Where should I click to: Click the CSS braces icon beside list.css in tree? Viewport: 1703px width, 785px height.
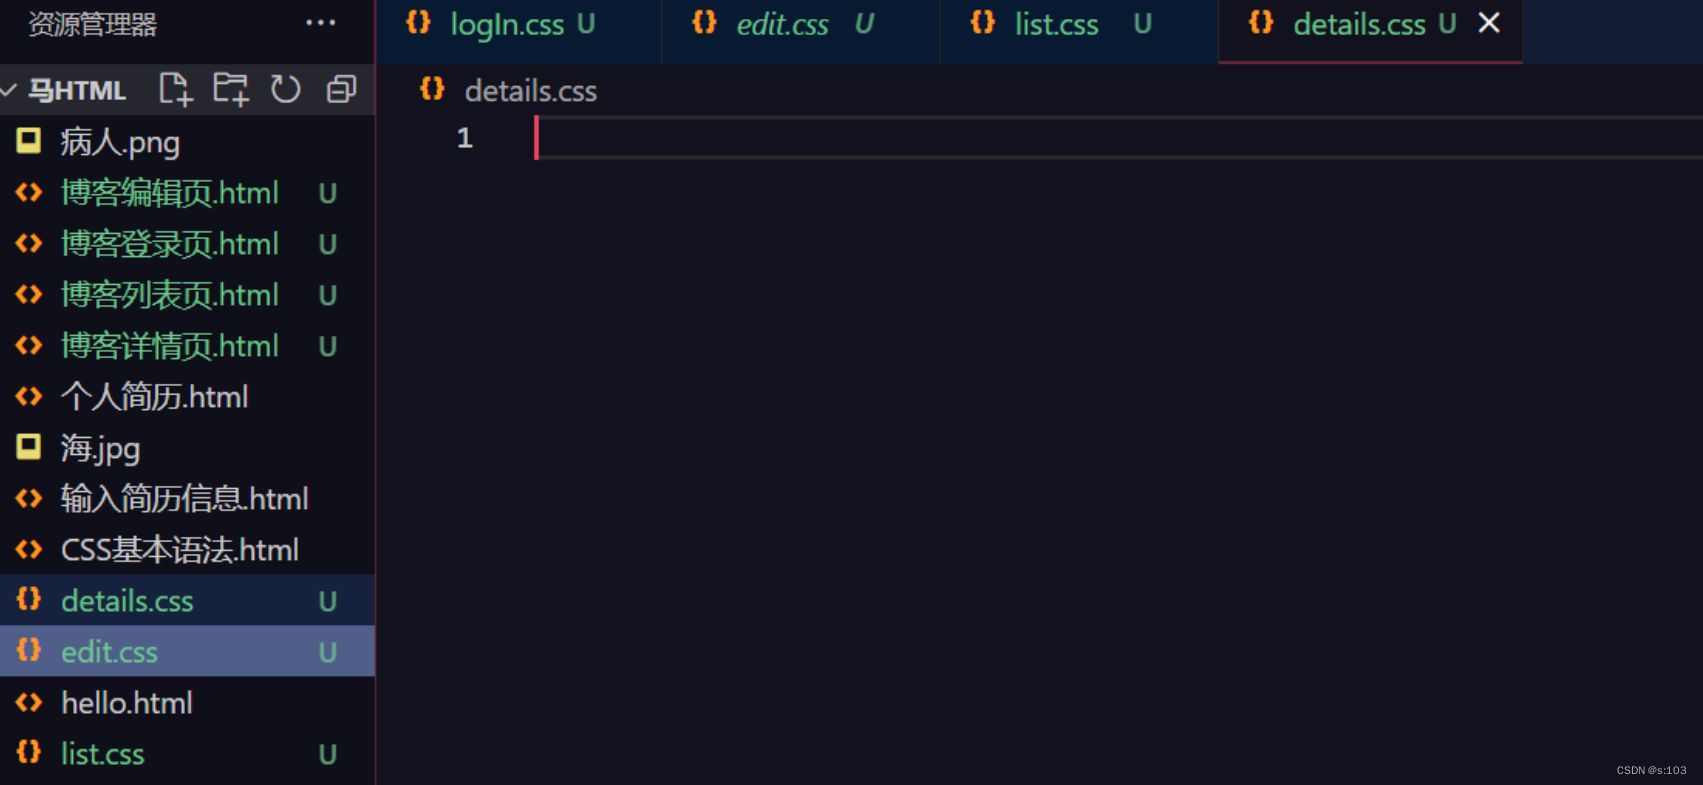tap(29, 752)
